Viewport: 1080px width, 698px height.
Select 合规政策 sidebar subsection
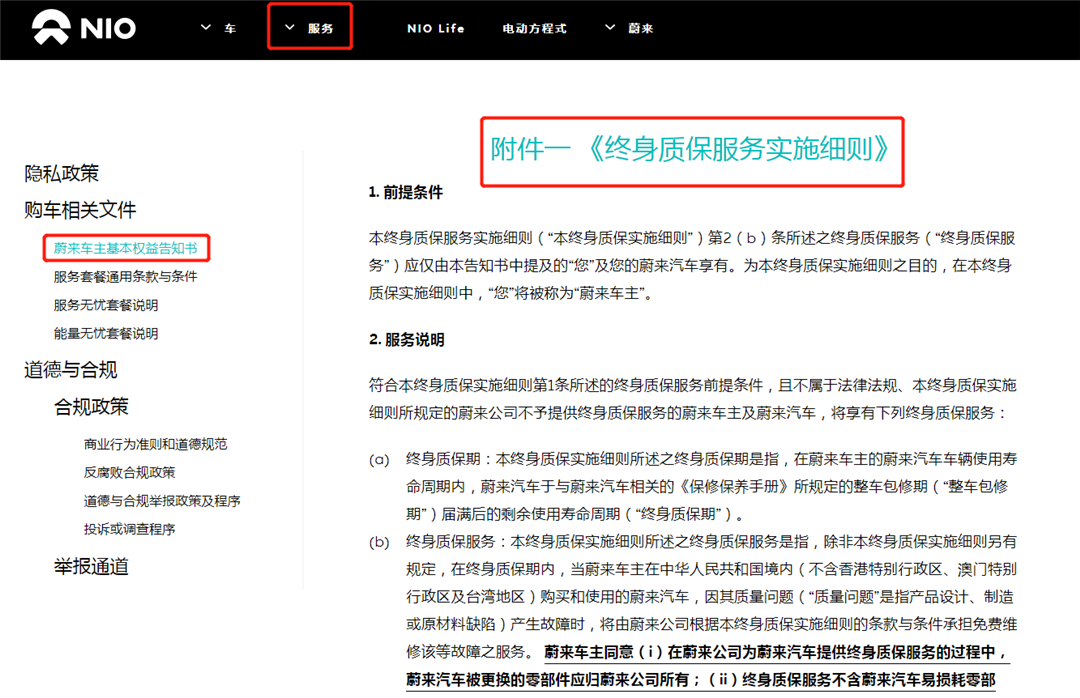[91, 407]
